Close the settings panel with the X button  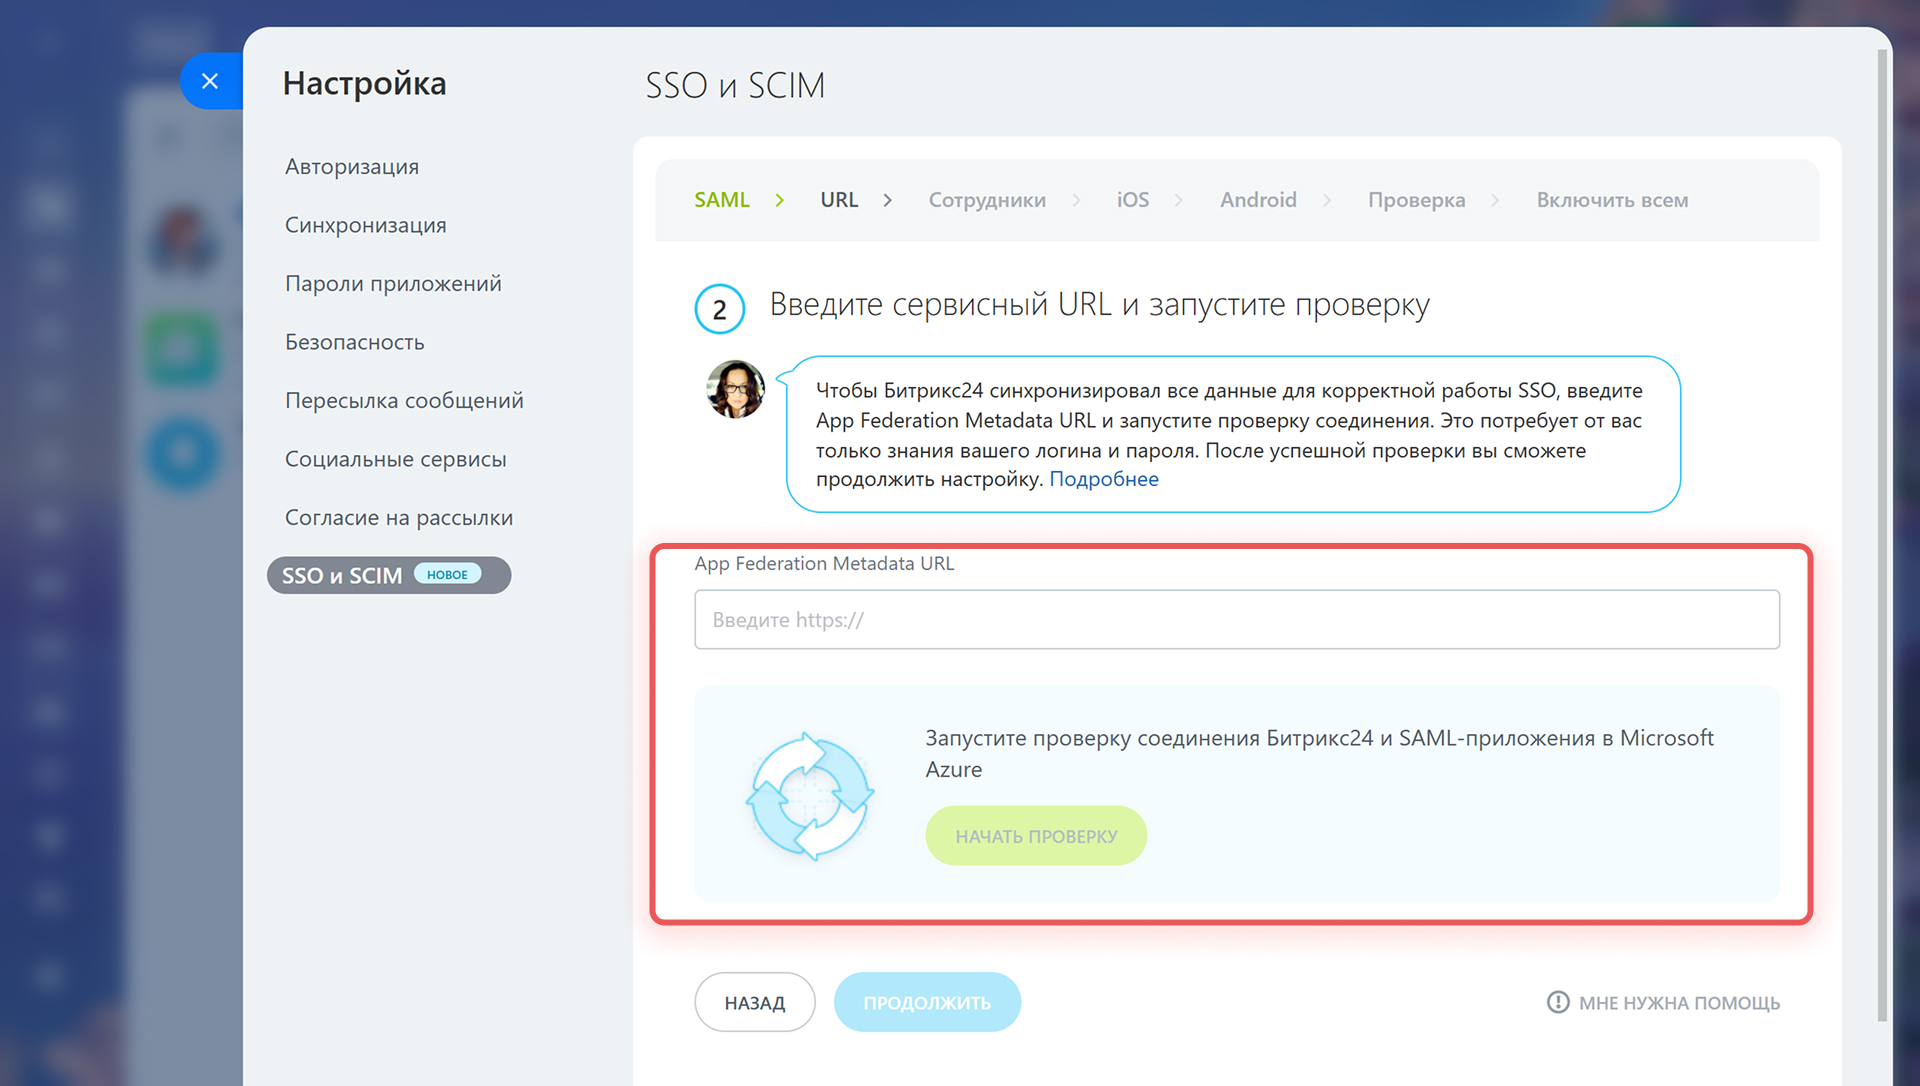coord(210,81)
